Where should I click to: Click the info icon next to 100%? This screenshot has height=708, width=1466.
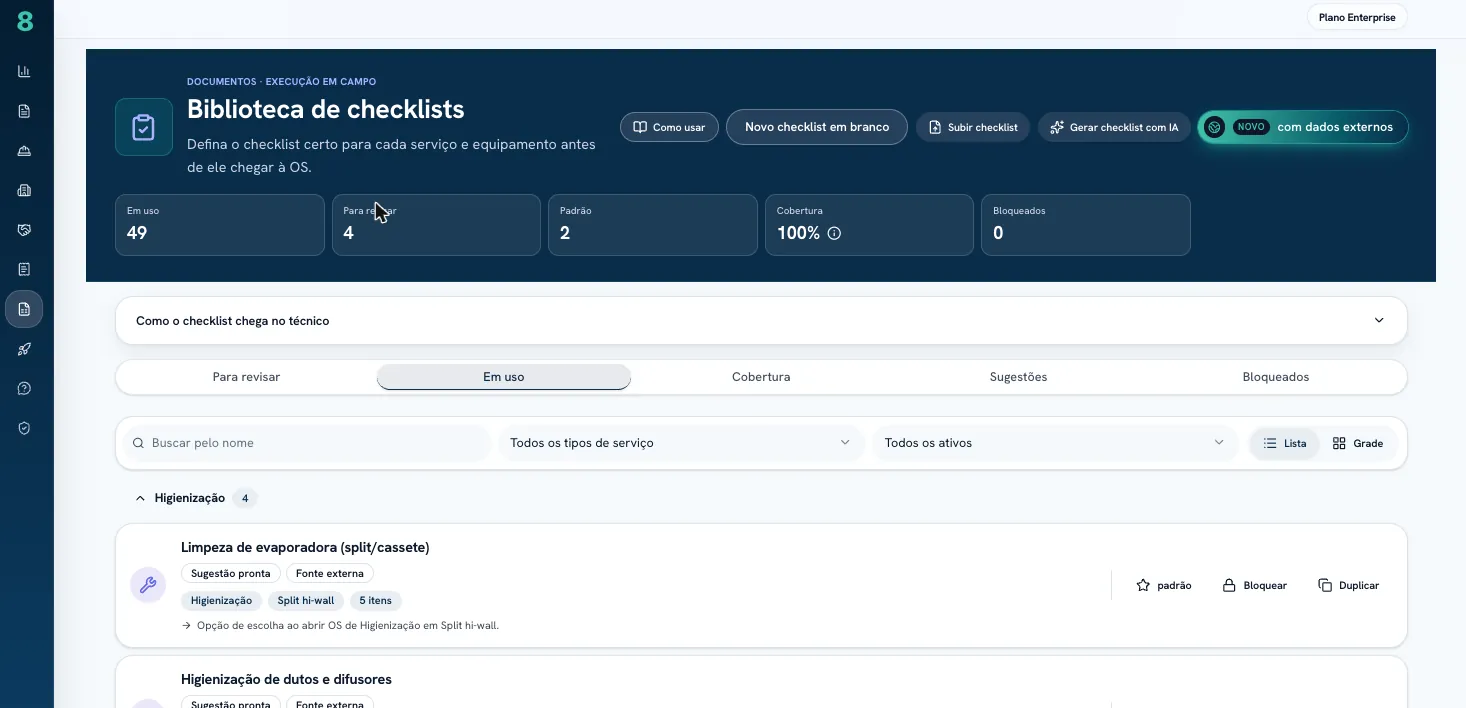click(834, 233)
